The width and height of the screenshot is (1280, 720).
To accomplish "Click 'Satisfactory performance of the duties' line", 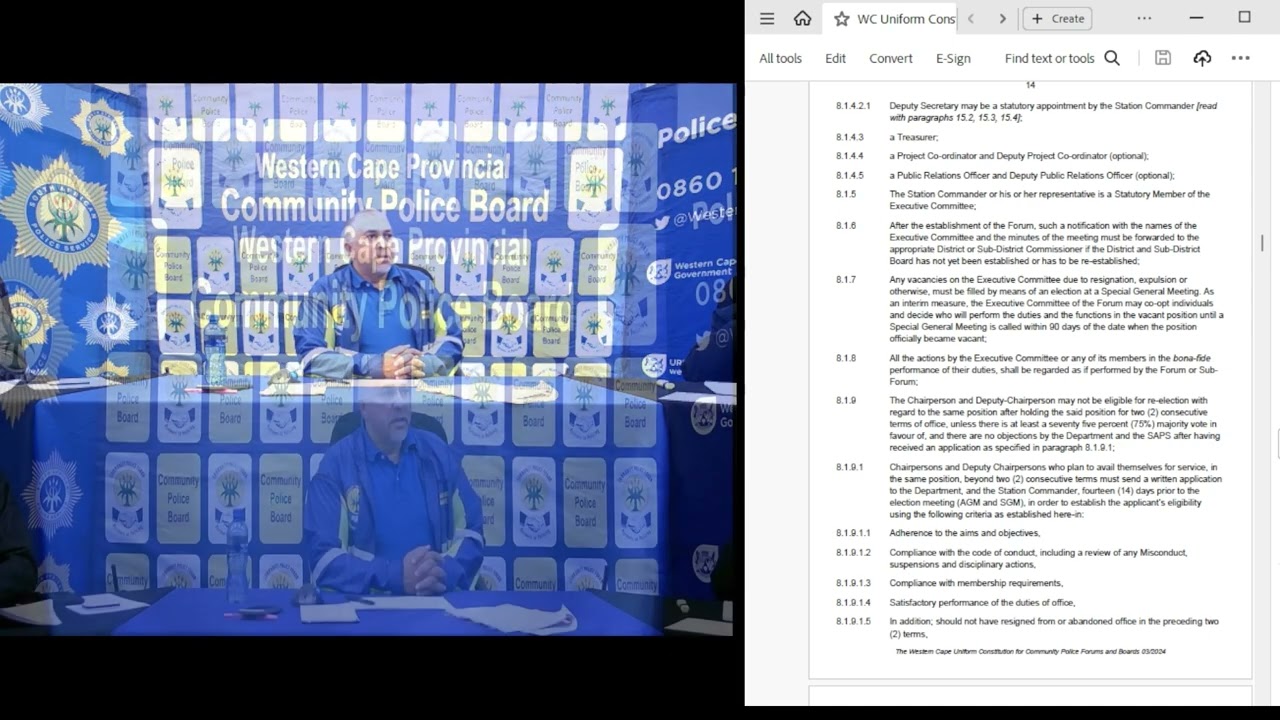I will click(982, 603).
